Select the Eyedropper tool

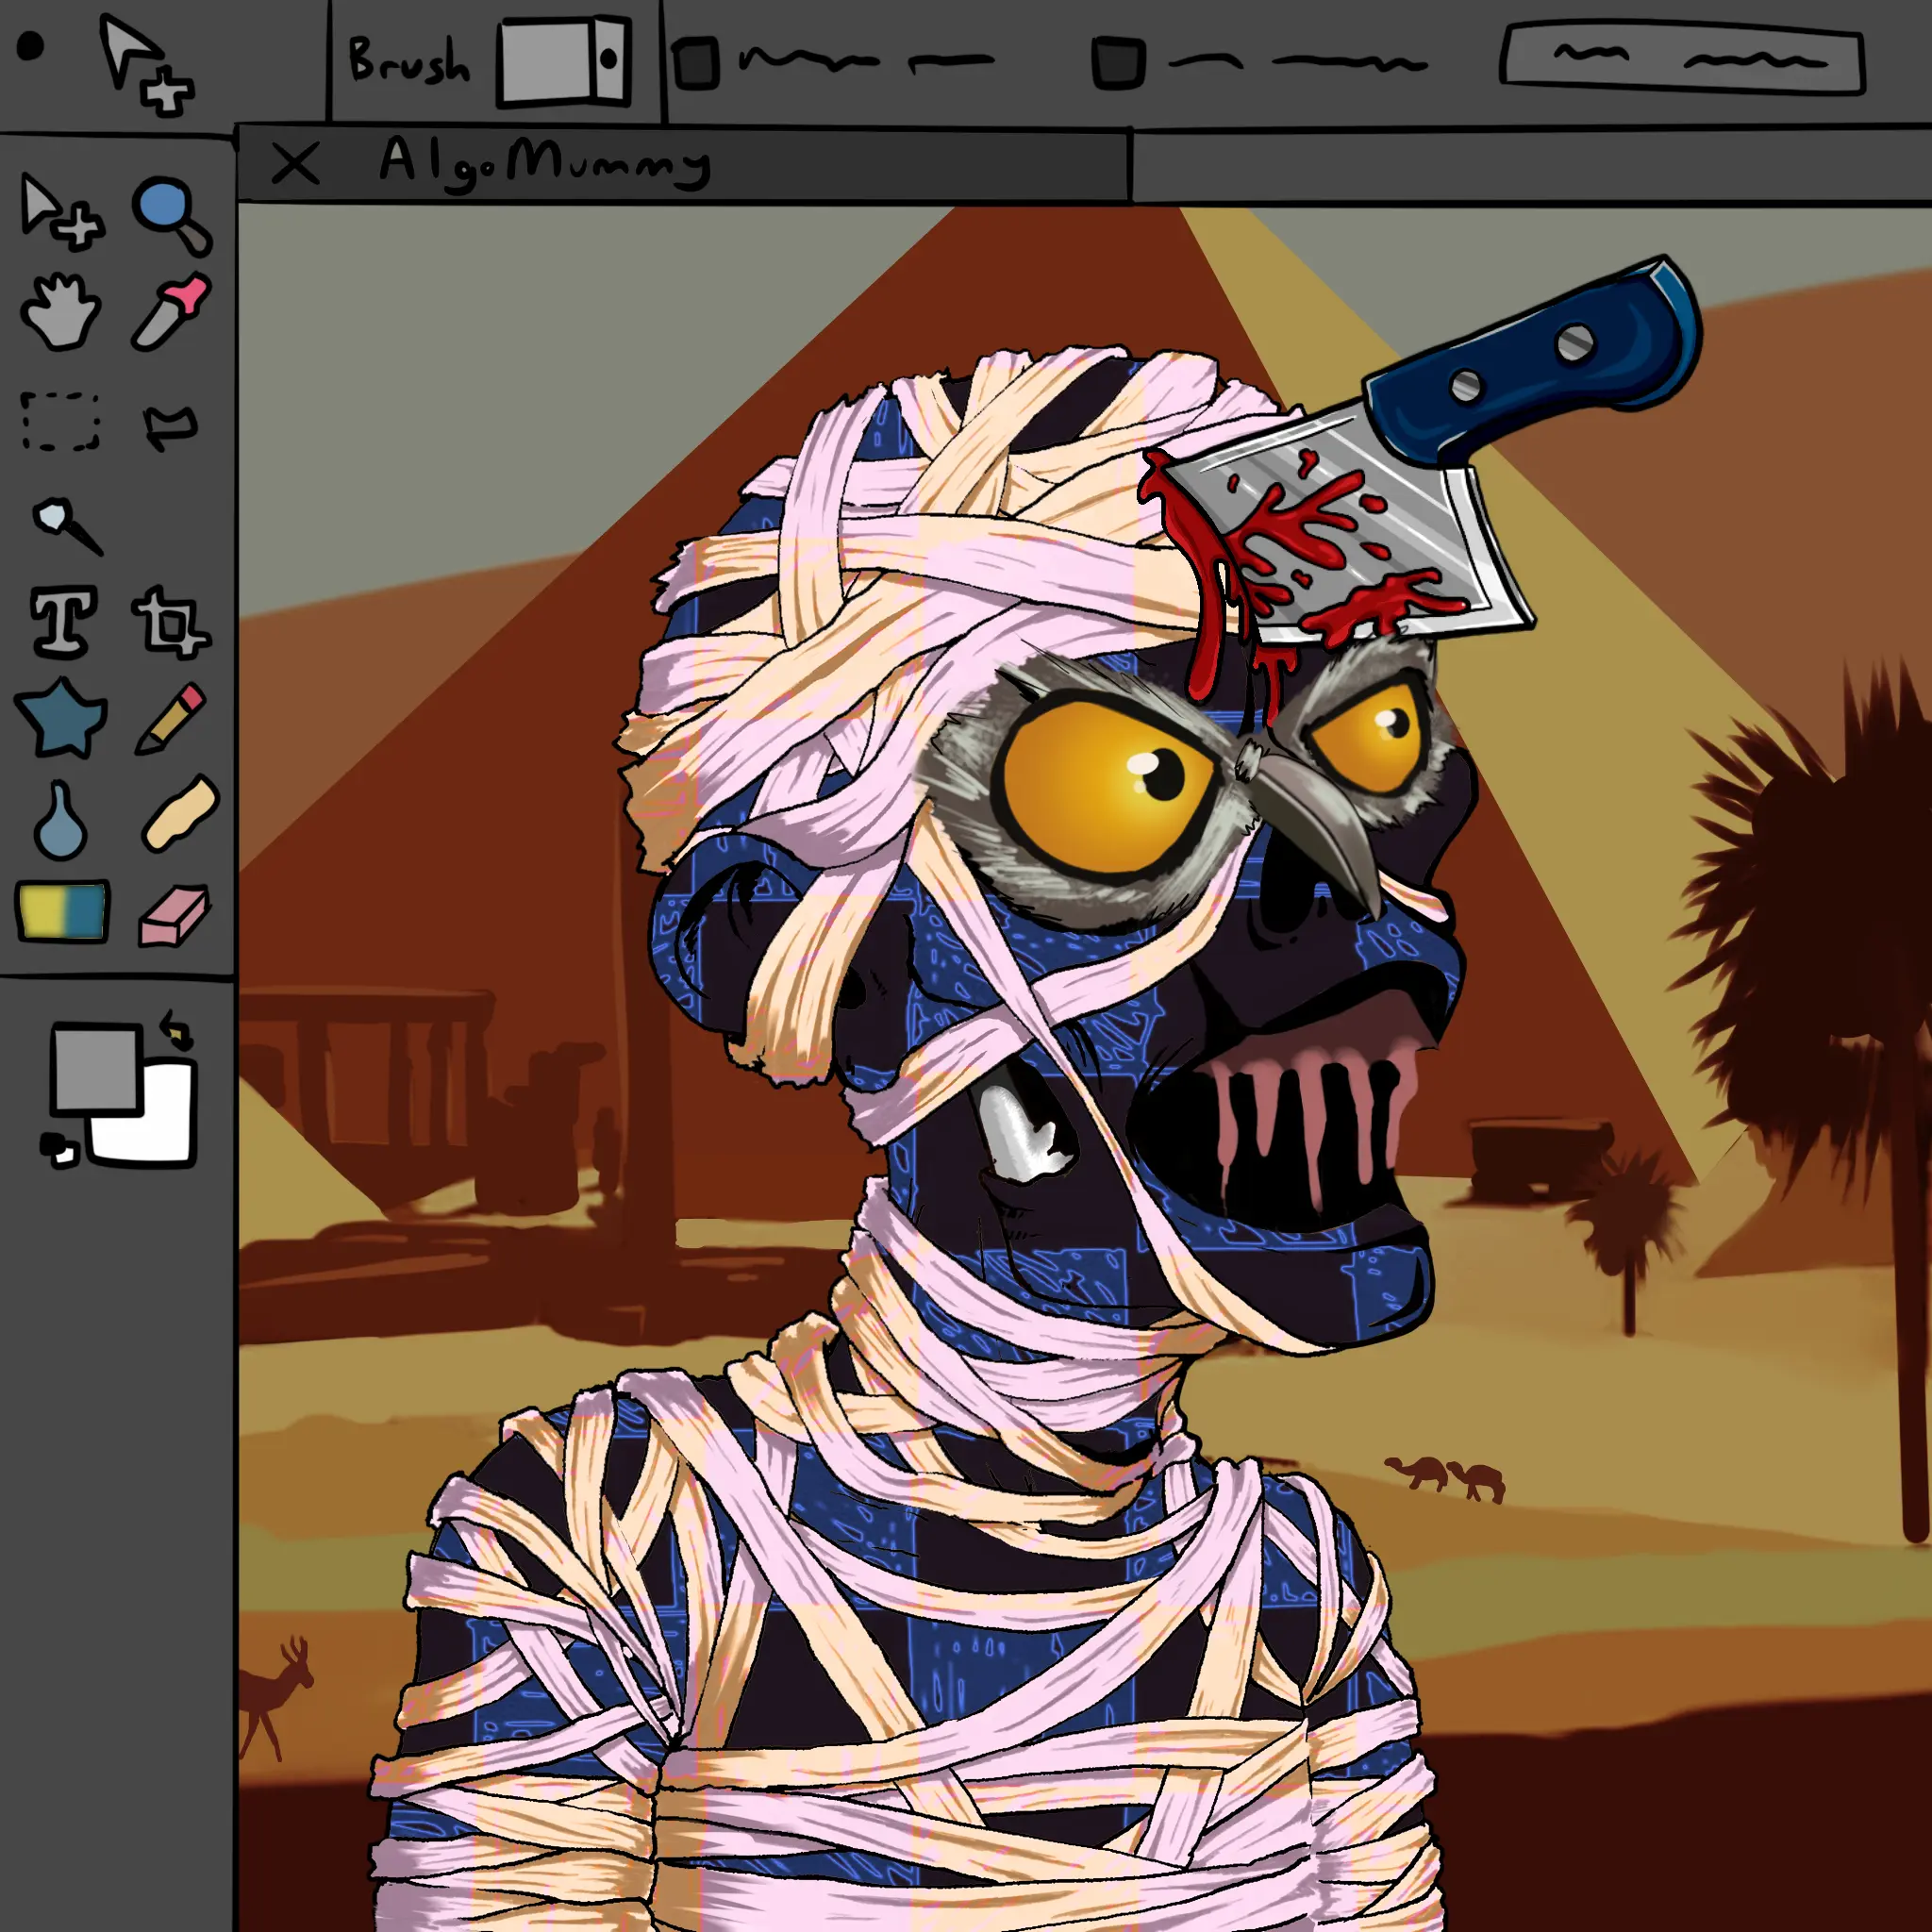170,312
